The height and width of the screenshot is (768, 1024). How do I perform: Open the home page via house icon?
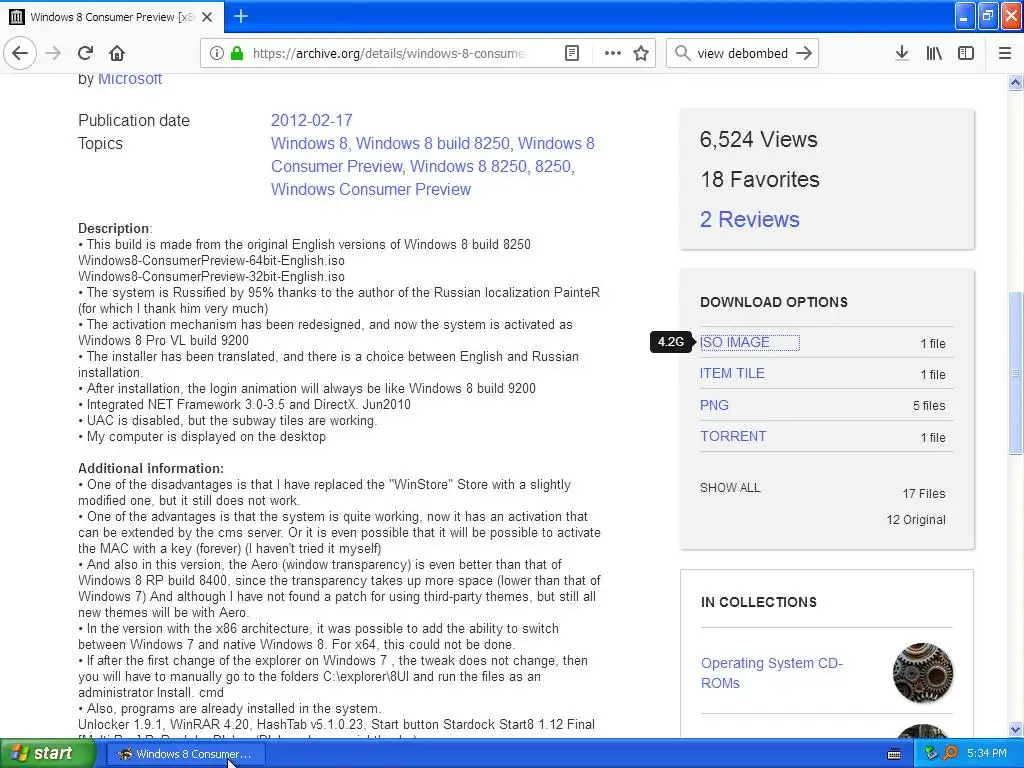[117, 53]
